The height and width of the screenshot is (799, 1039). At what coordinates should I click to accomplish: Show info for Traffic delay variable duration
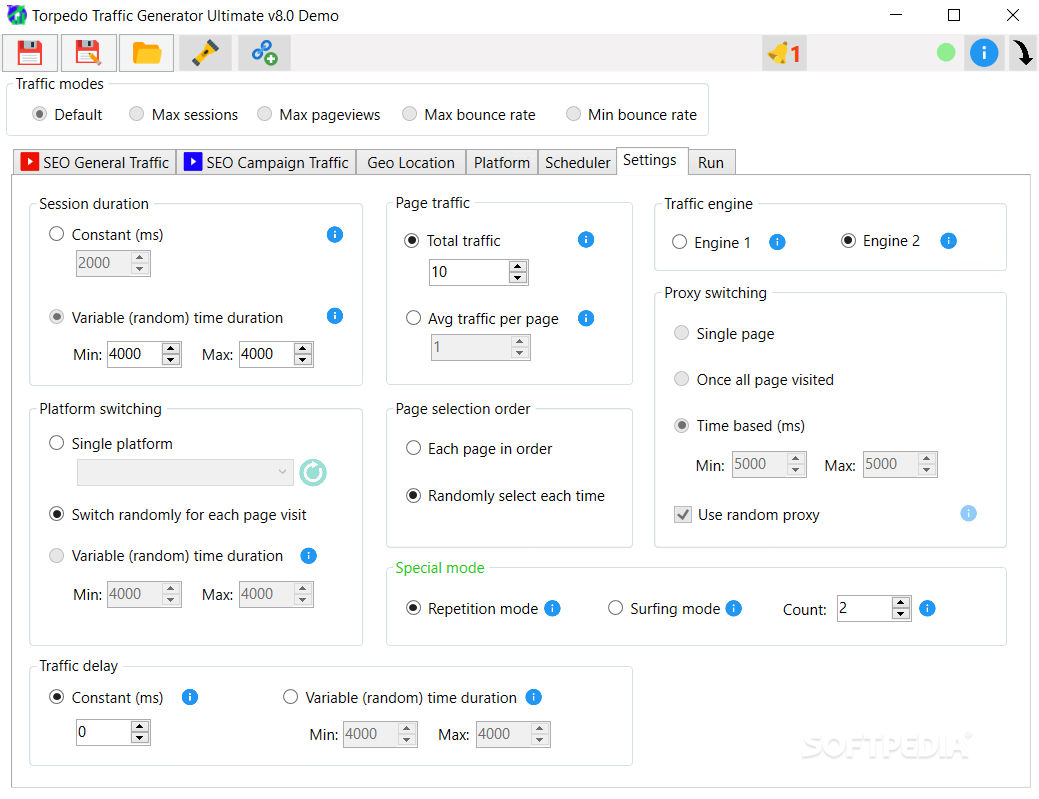[x=533, y=697]
